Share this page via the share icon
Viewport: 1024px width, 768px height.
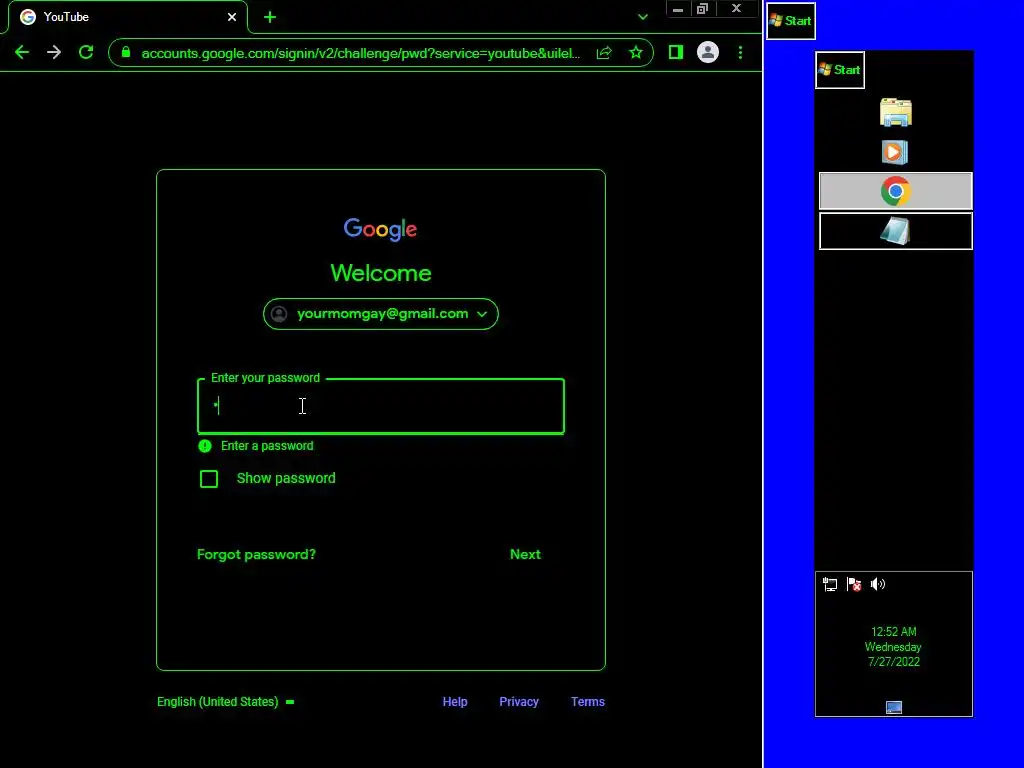[x=604, y=53]
